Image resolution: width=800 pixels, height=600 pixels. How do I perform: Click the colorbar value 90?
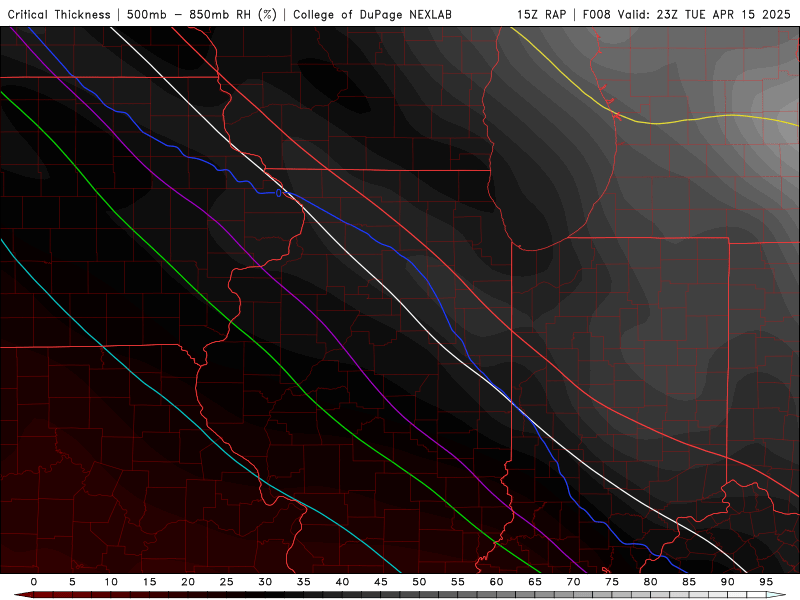pos(727,582)
